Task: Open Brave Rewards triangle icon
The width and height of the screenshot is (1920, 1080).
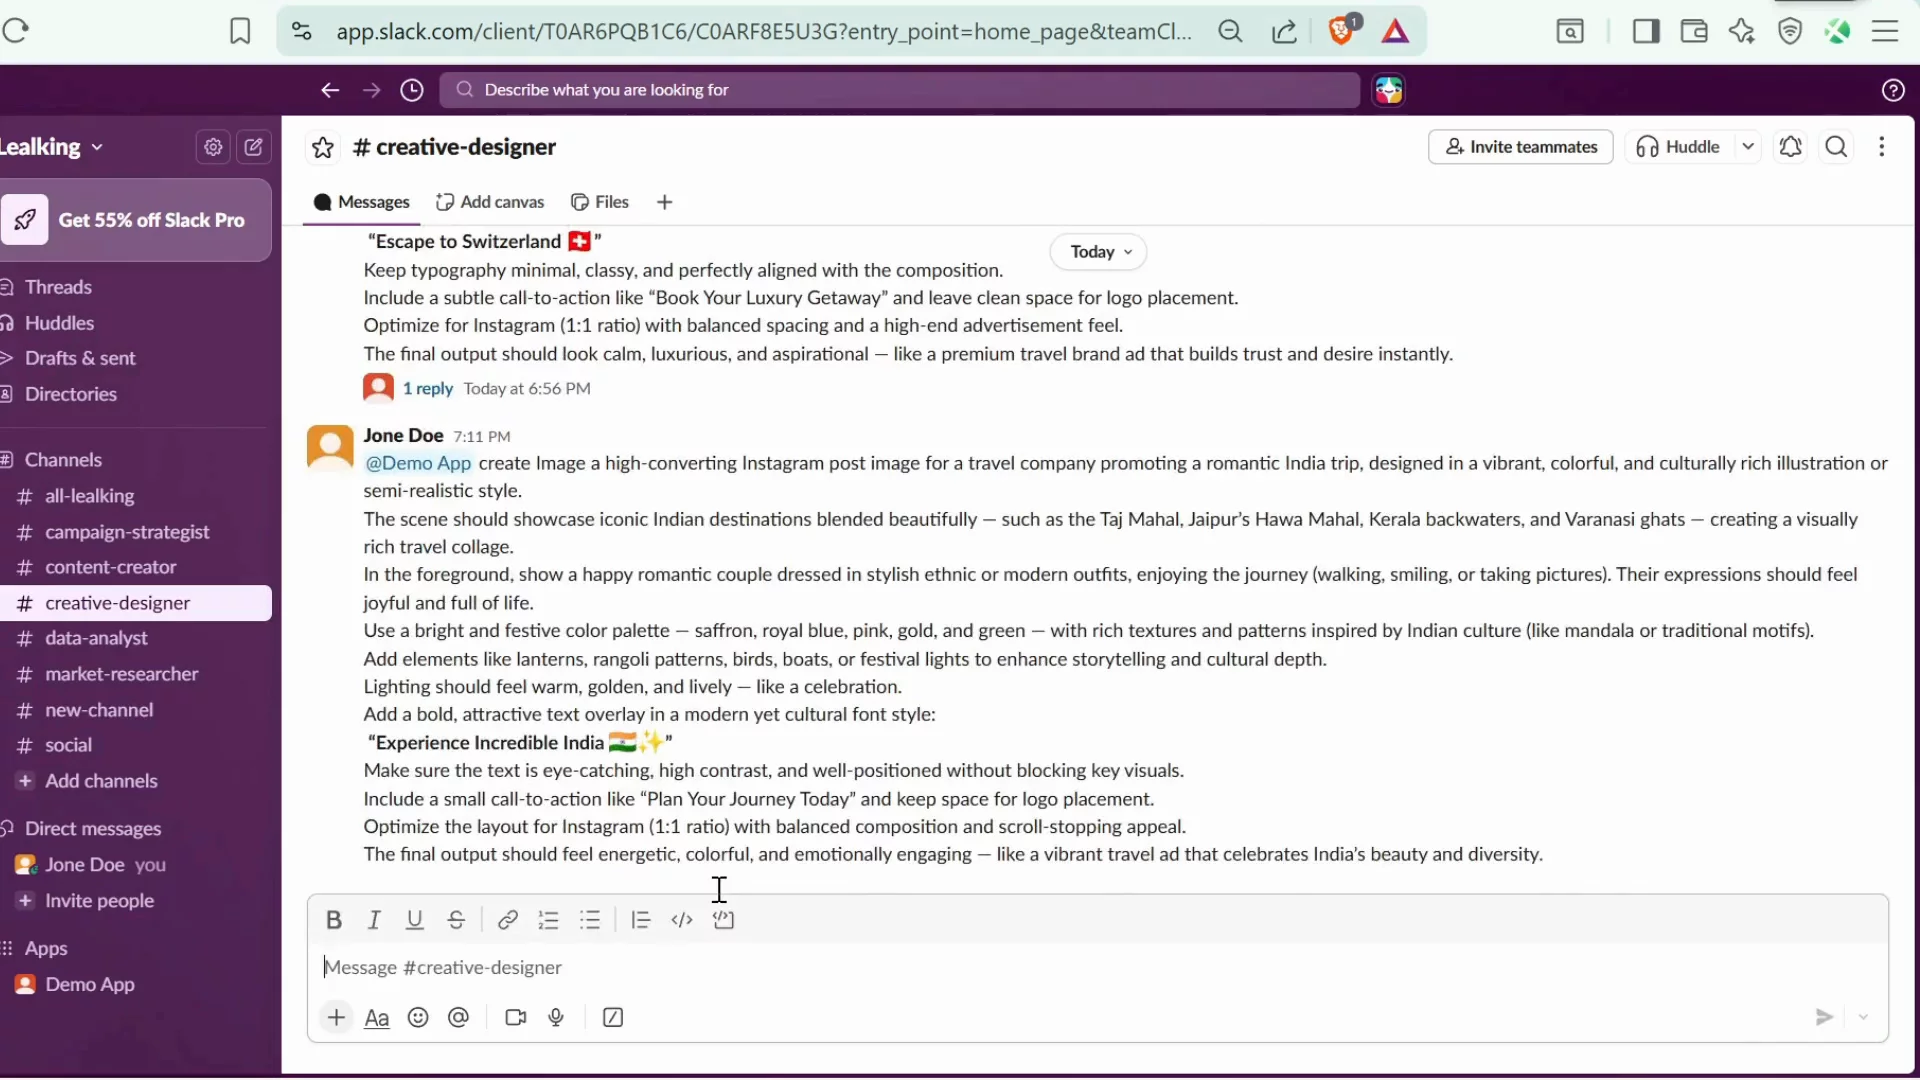Action: coord(1395,32)
